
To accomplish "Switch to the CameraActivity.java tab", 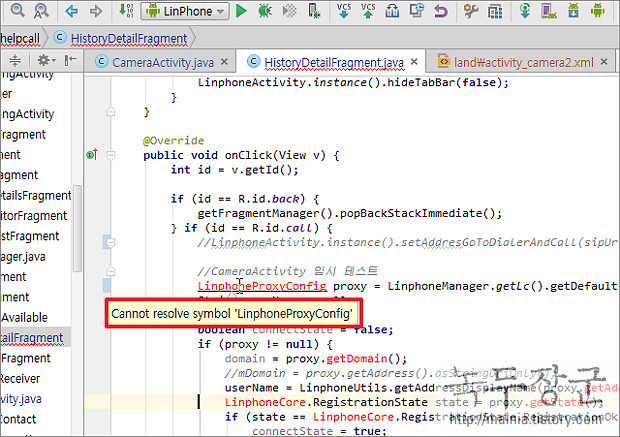I will 163,62.
